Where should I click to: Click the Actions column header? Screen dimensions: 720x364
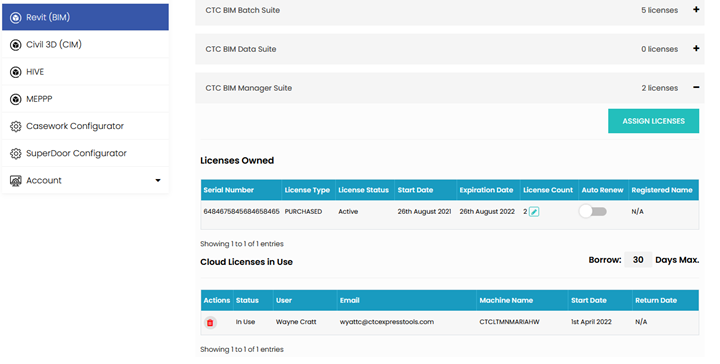217,300
